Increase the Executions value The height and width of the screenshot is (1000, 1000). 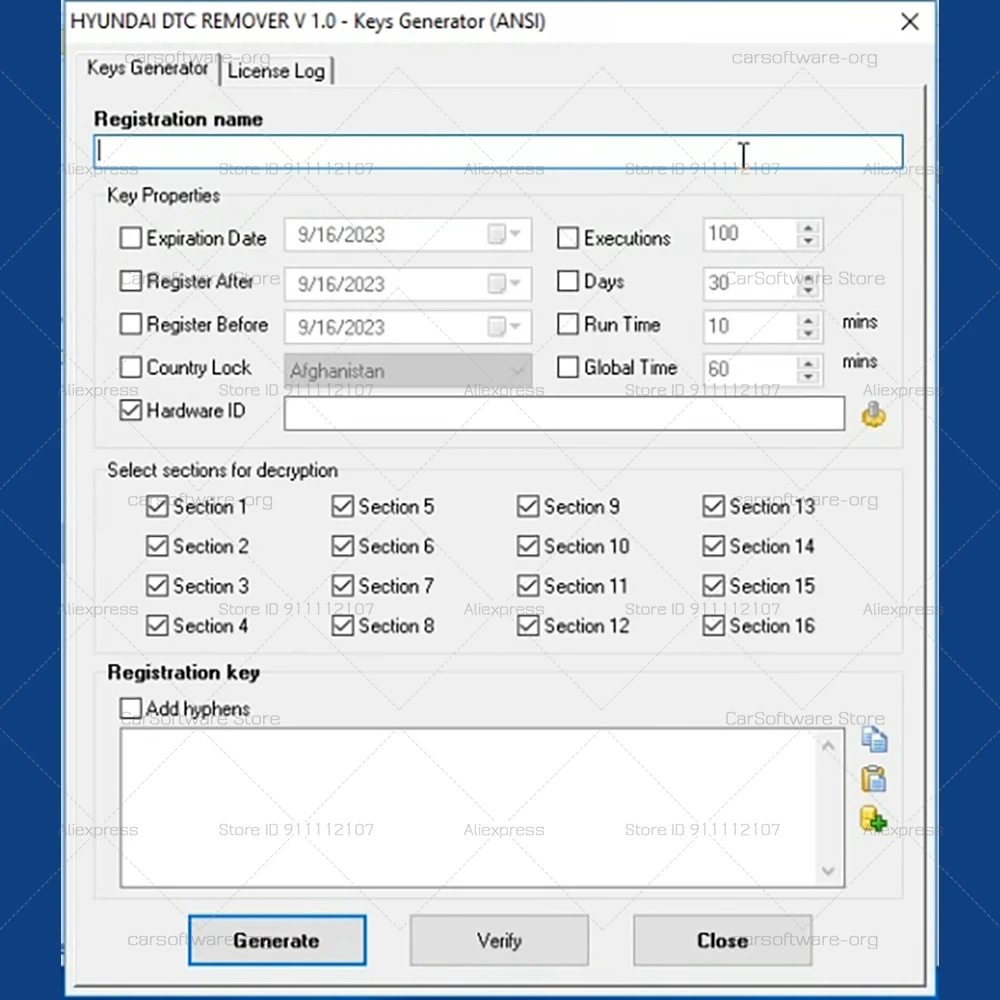[x=808, y=228]
